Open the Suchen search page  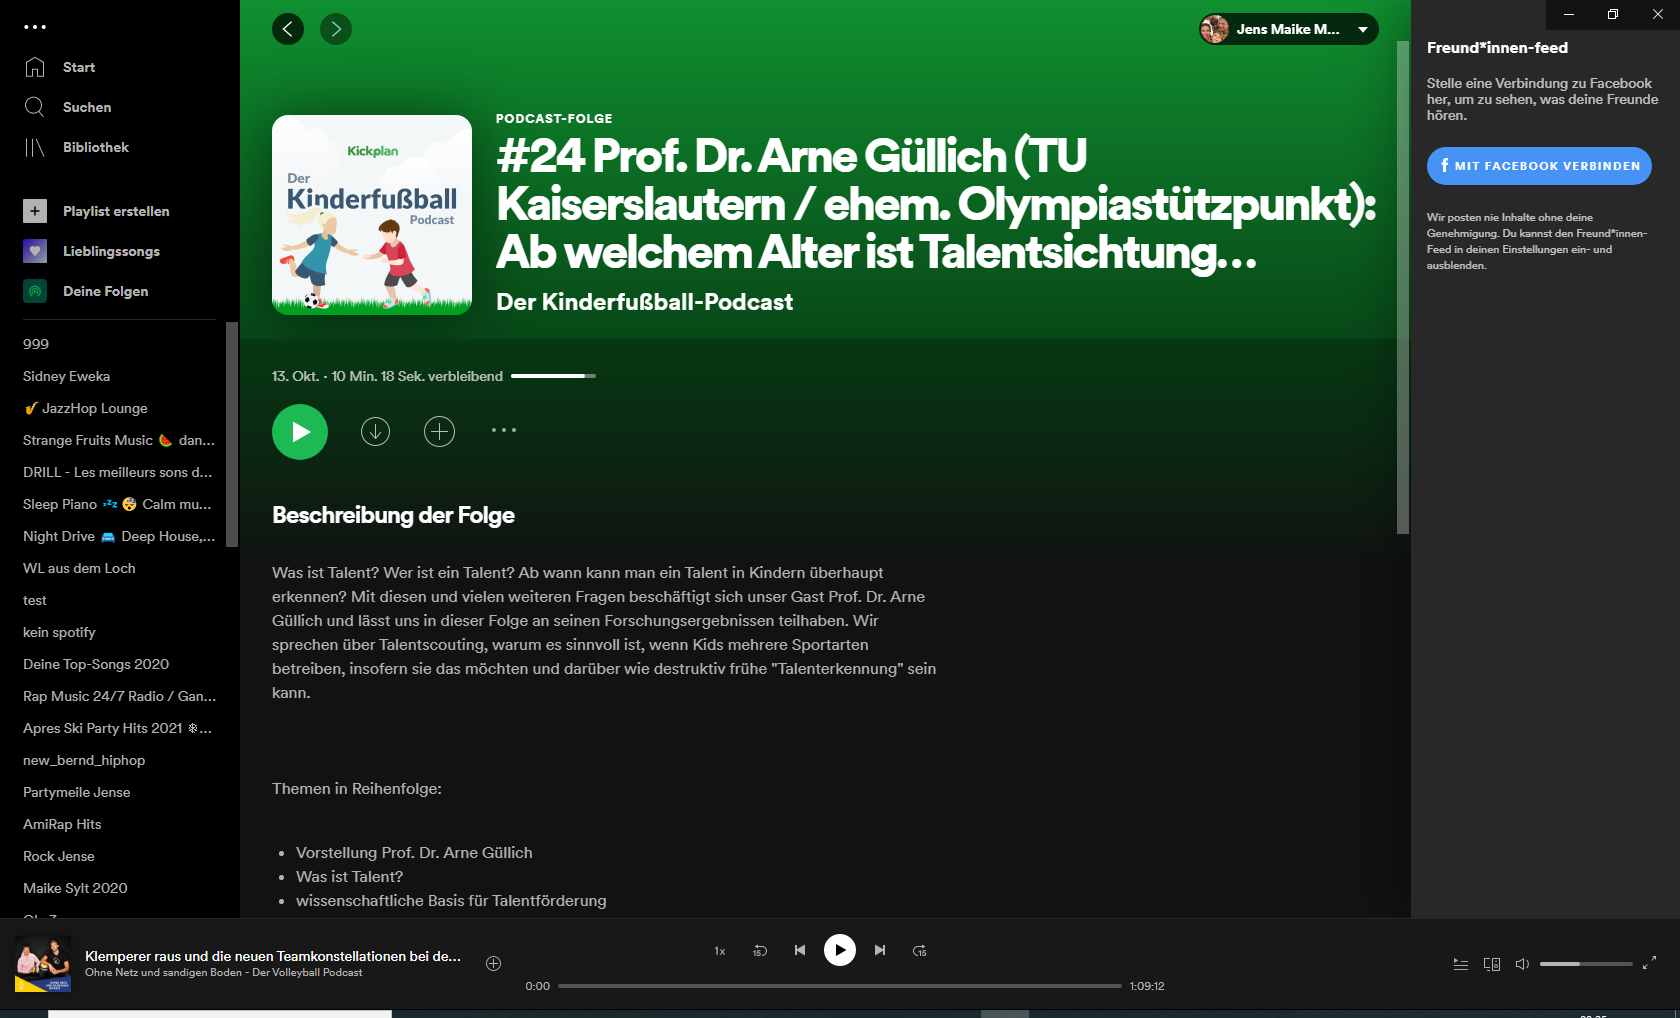click(x=87, y=107)
